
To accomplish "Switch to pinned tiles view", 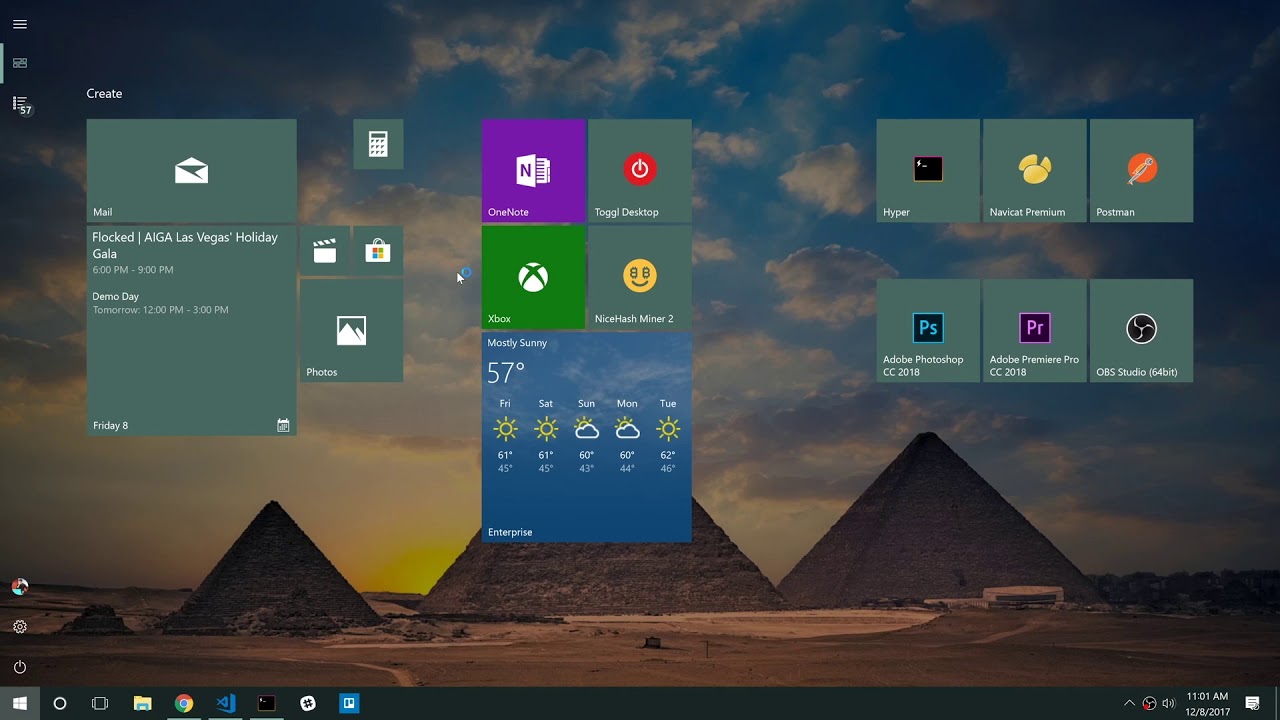I will point(20,63).
